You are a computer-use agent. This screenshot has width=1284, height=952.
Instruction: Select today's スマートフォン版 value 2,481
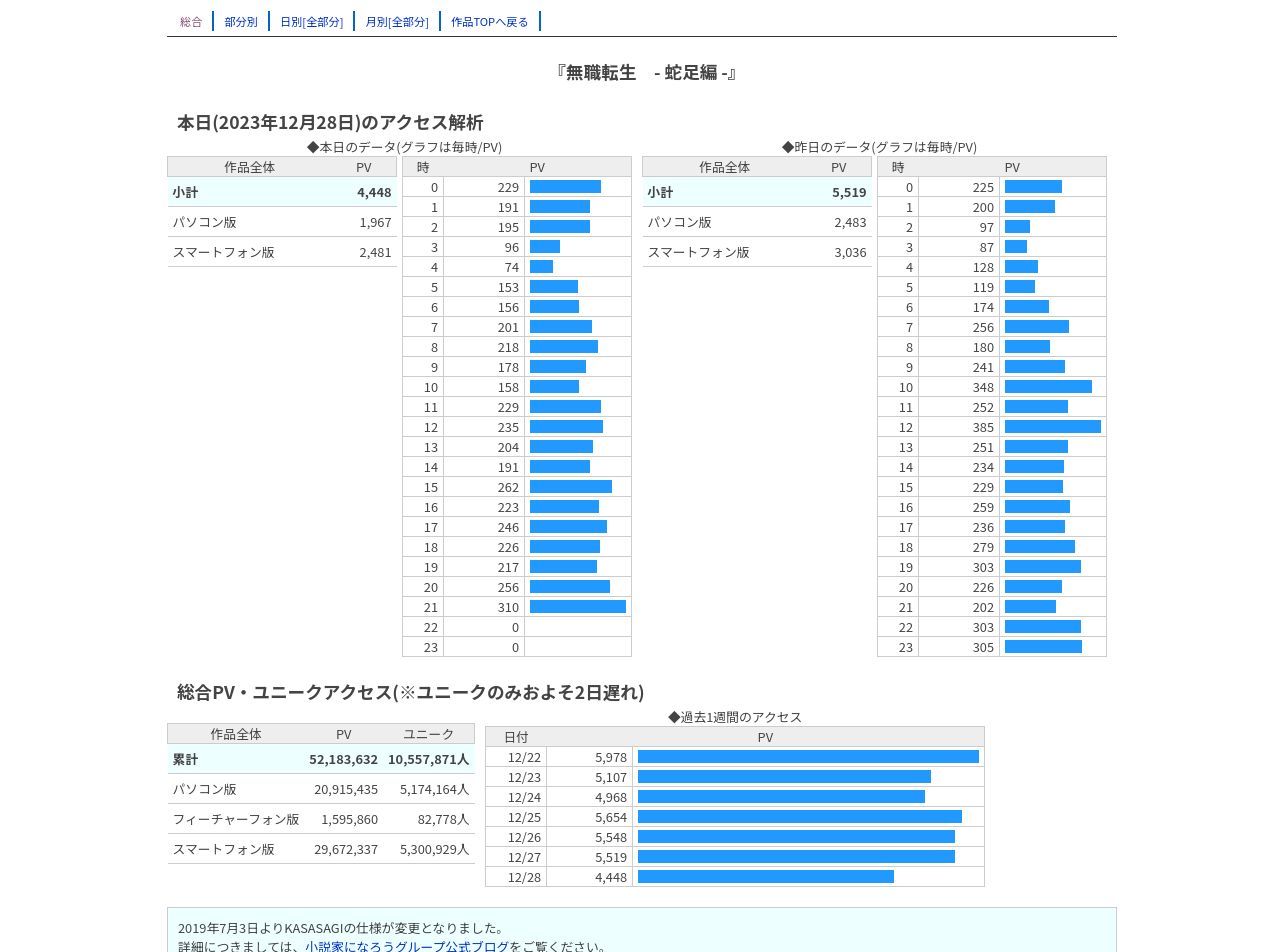pyautogui.click(x=375, y=252)
